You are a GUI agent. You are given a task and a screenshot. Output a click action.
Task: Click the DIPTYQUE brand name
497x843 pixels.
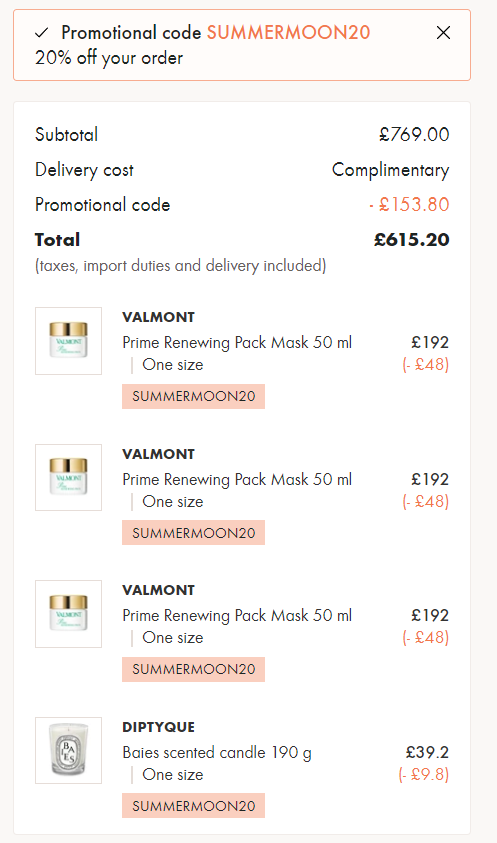coord(159,727)
